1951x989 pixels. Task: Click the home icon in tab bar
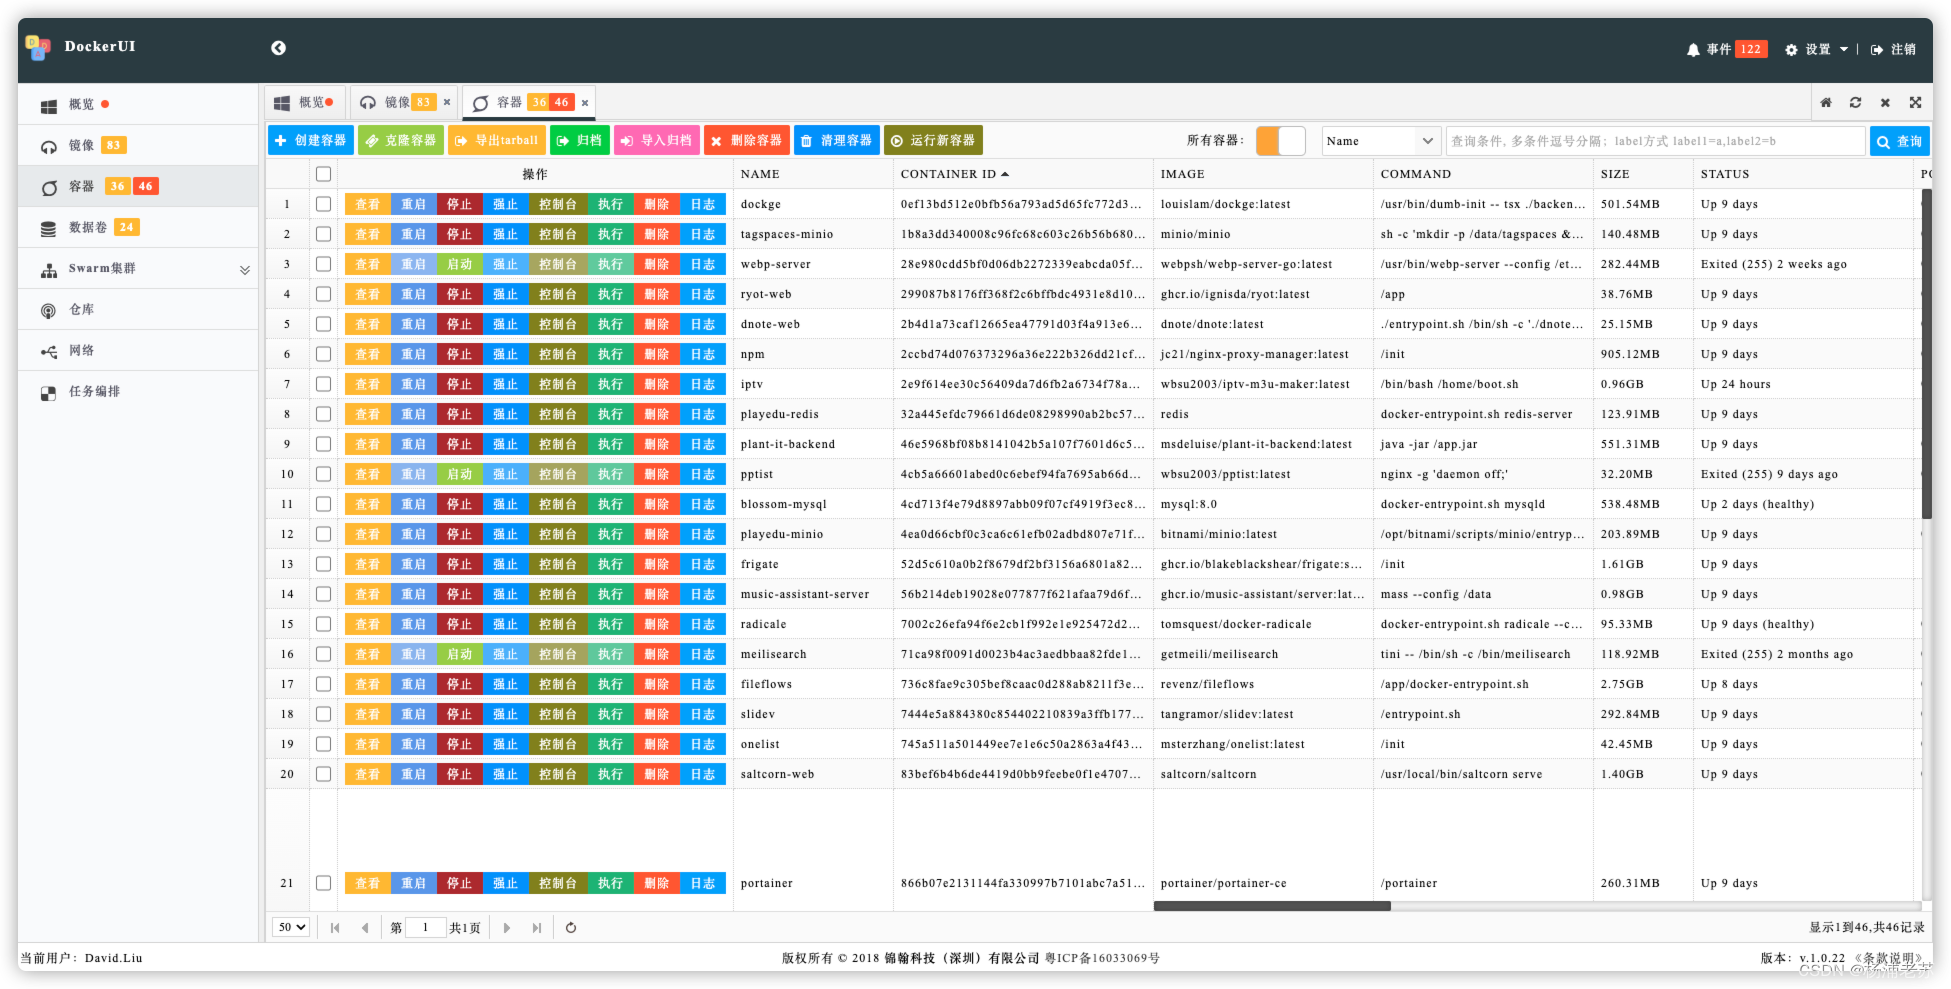[x=1826, y=102]
